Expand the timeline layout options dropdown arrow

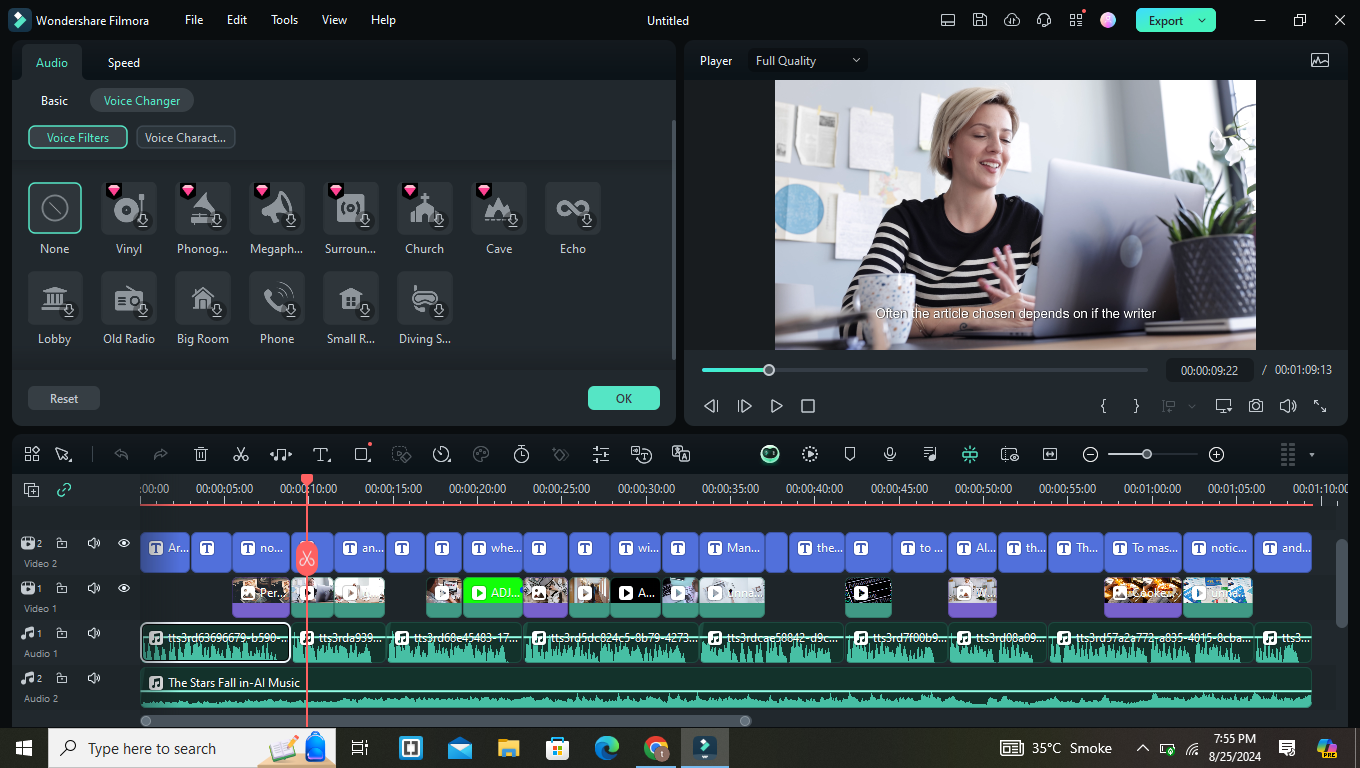(1312, 455)
